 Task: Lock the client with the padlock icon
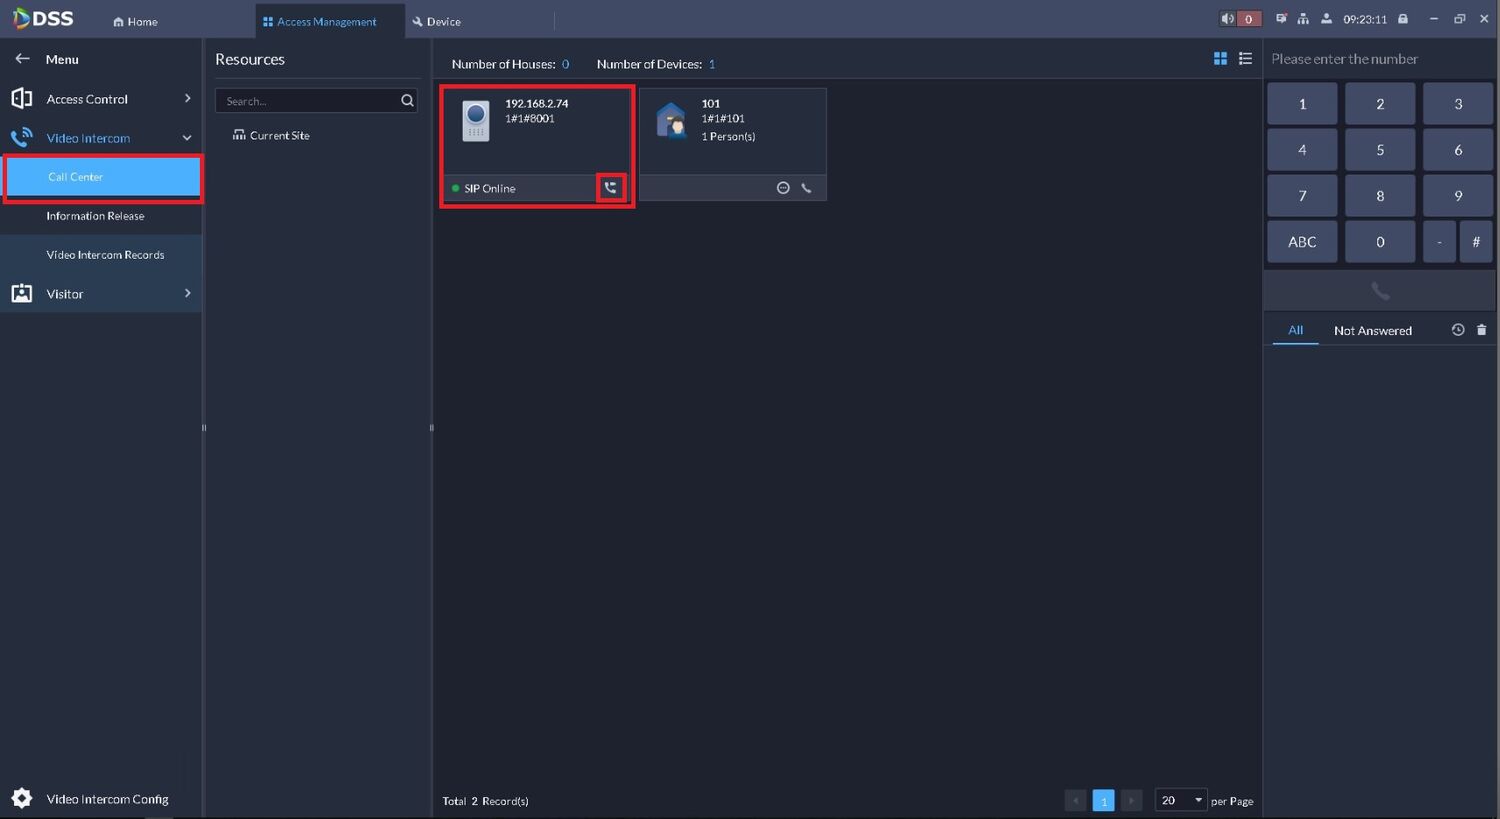[1403, 19]
